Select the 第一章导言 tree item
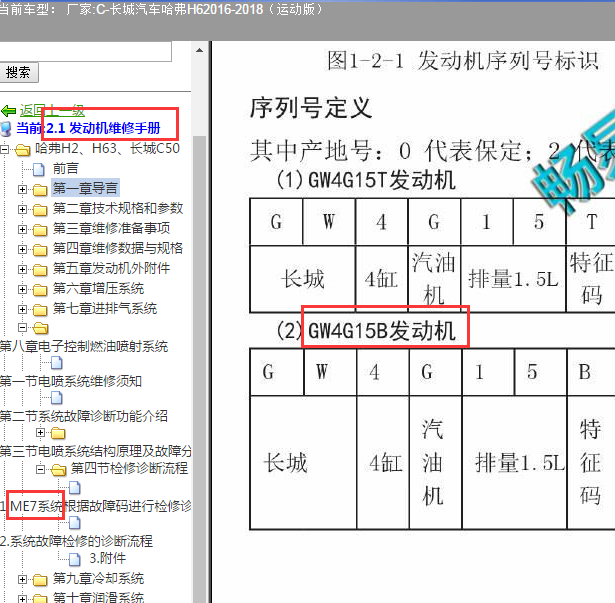Screen dimensions: 615x603 click(85, 188)
